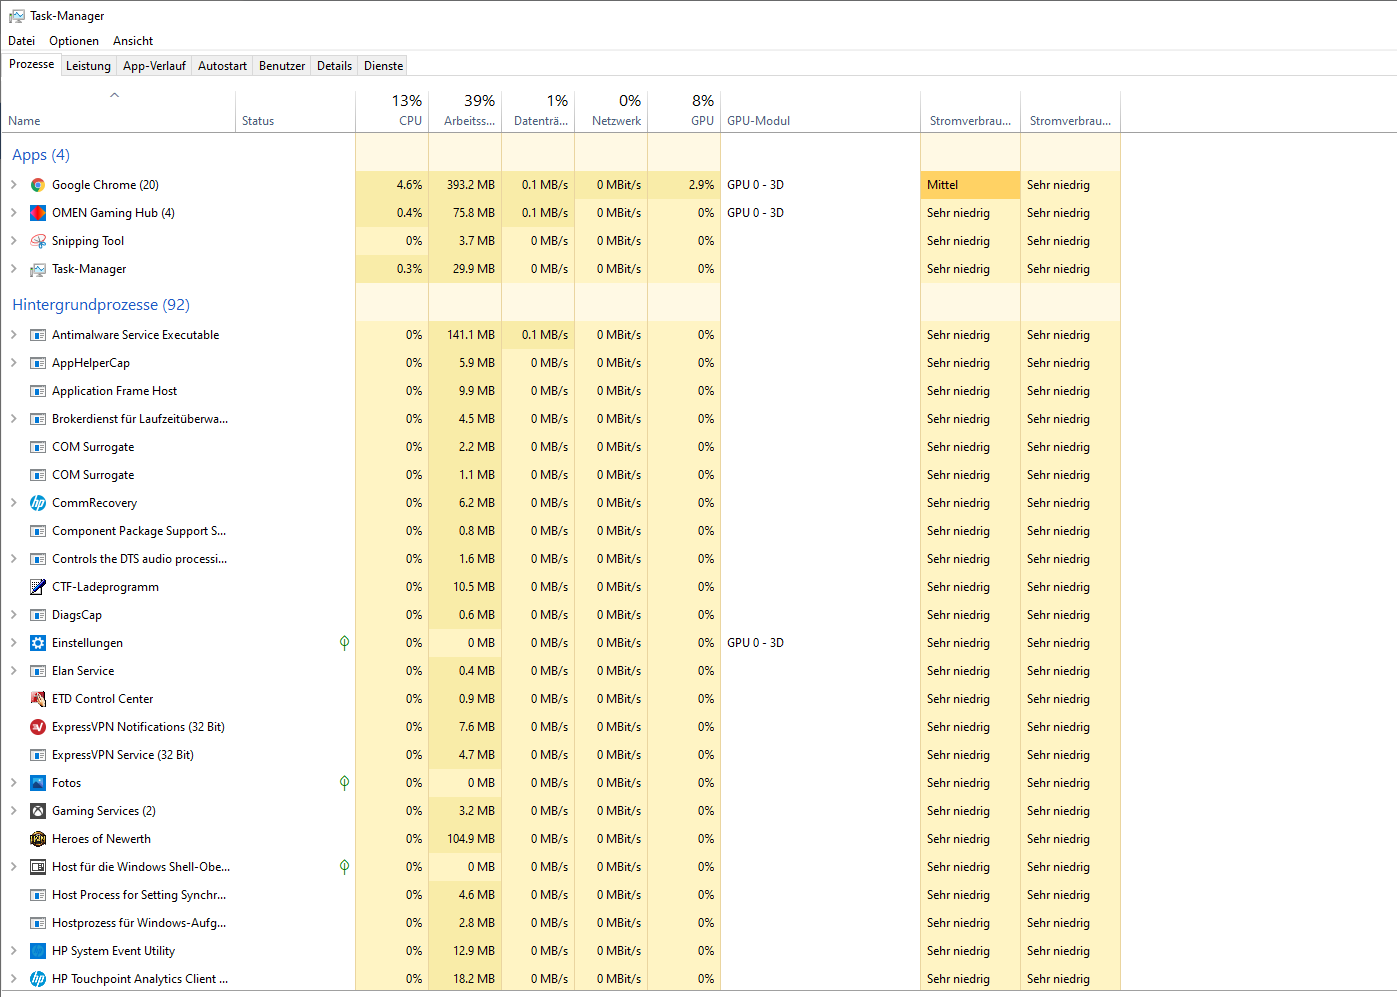The width and height of the screenshot is (1397, 997).
Task: Expand the Gaming Services (2) group
Action: [14, 811]
